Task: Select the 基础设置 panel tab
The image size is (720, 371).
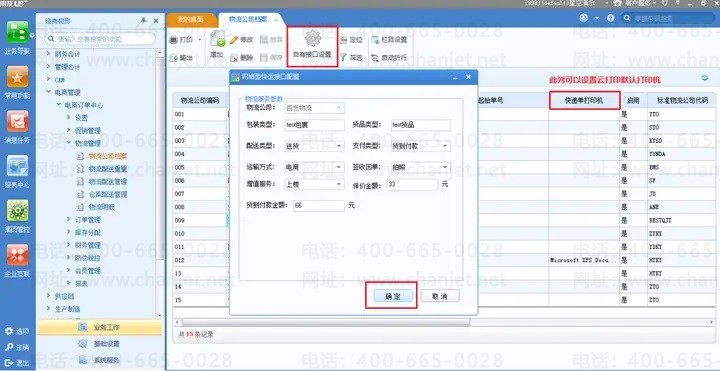Action: click(99, 343)
